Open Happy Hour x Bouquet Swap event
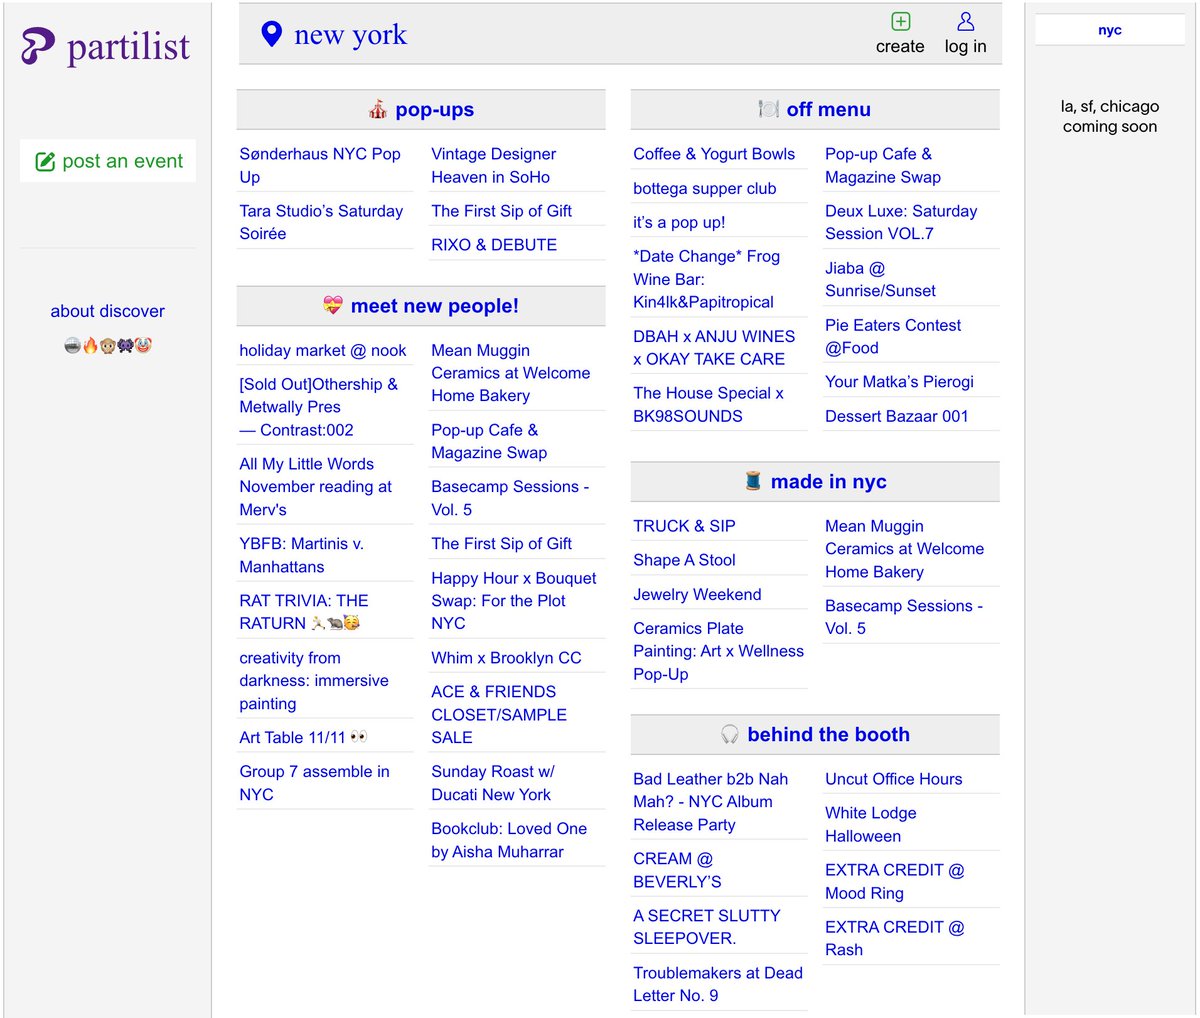The image size is (1200, 1018). click(513, 601)
